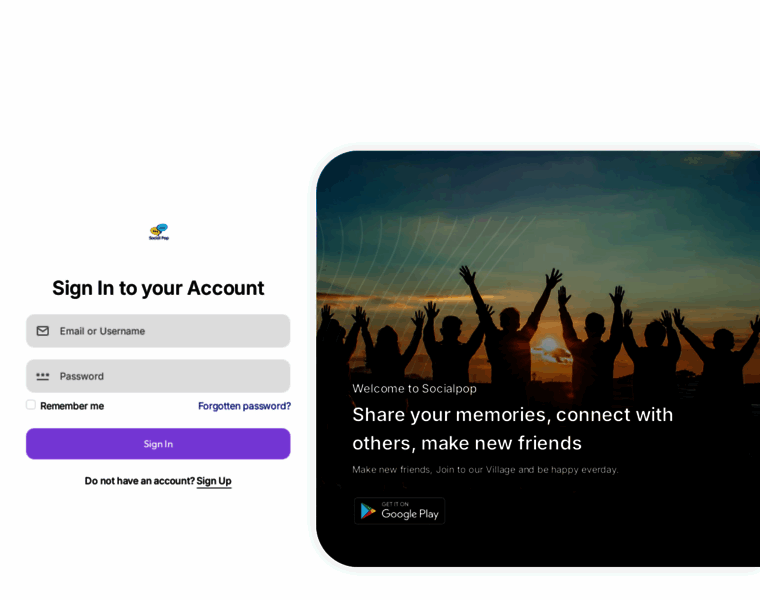Click the setting sun in the banner photo
Image resolution: width=760 pixels, height=600 pixels.
[x=549, y=345]
